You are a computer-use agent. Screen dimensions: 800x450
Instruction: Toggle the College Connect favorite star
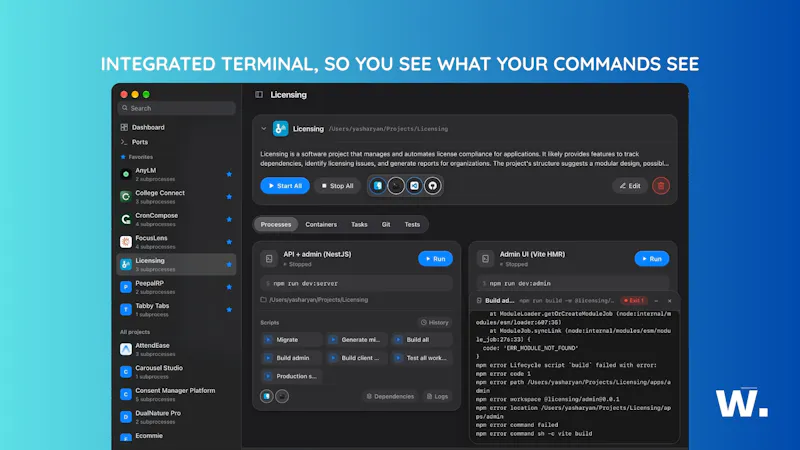click(x=229, y=196)
